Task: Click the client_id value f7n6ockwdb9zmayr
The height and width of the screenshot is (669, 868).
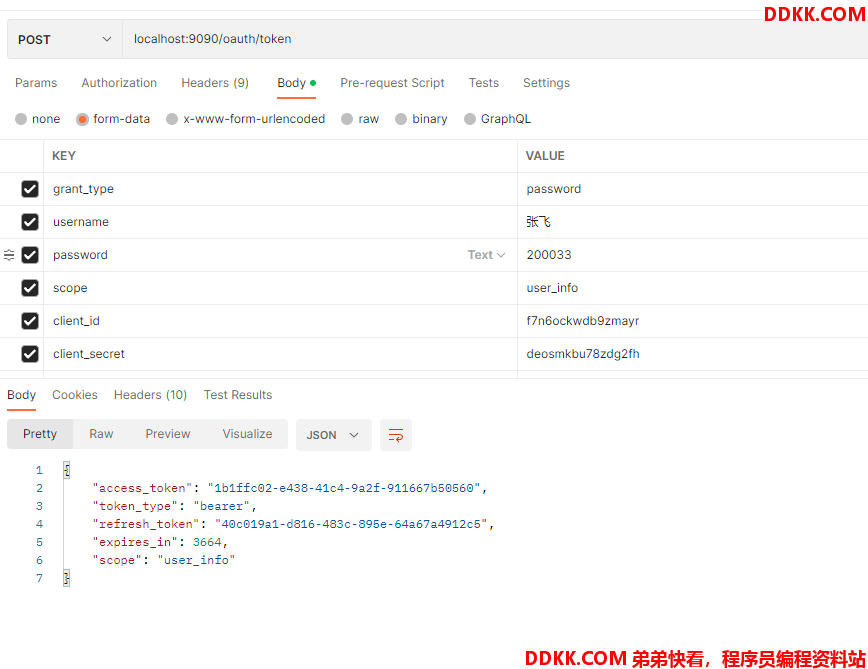Action: [x=582, y=321]
